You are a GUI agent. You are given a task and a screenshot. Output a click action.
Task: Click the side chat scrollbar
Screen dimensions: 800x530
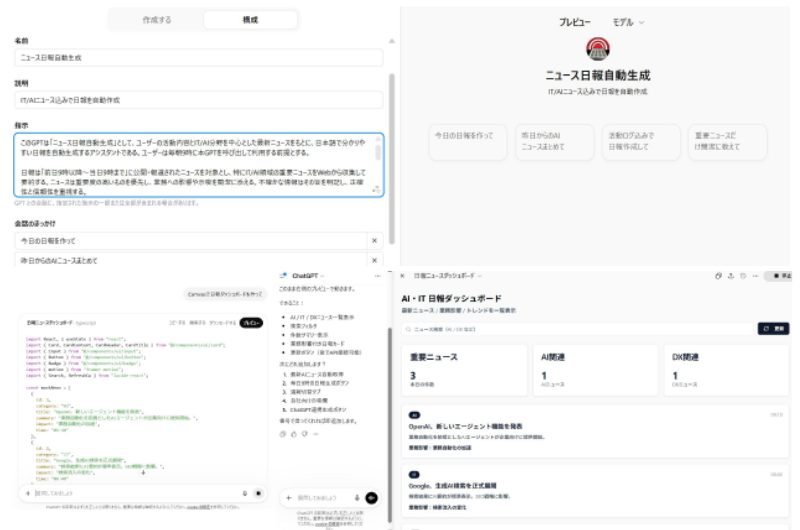click(390, 423)
